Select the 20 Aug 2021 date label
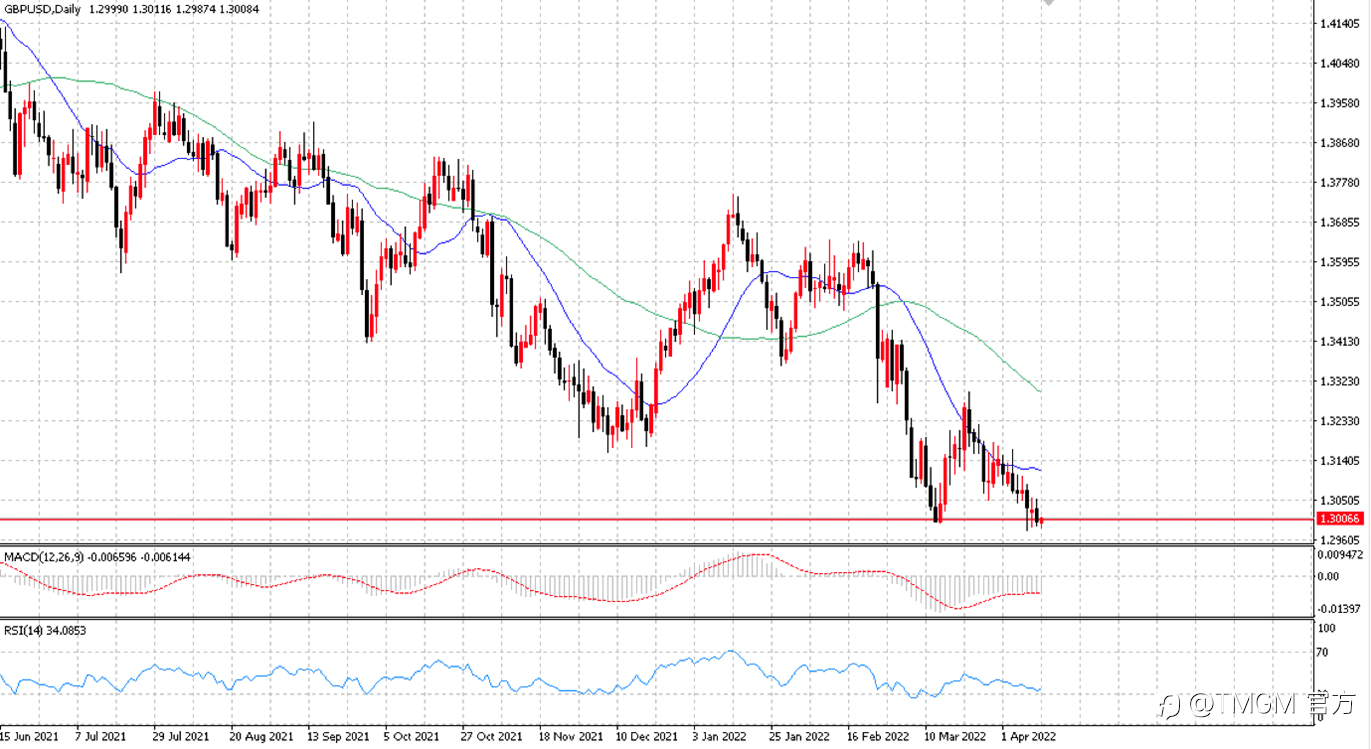This screenshot has height=749, width=1371. [x=261, y=737]
